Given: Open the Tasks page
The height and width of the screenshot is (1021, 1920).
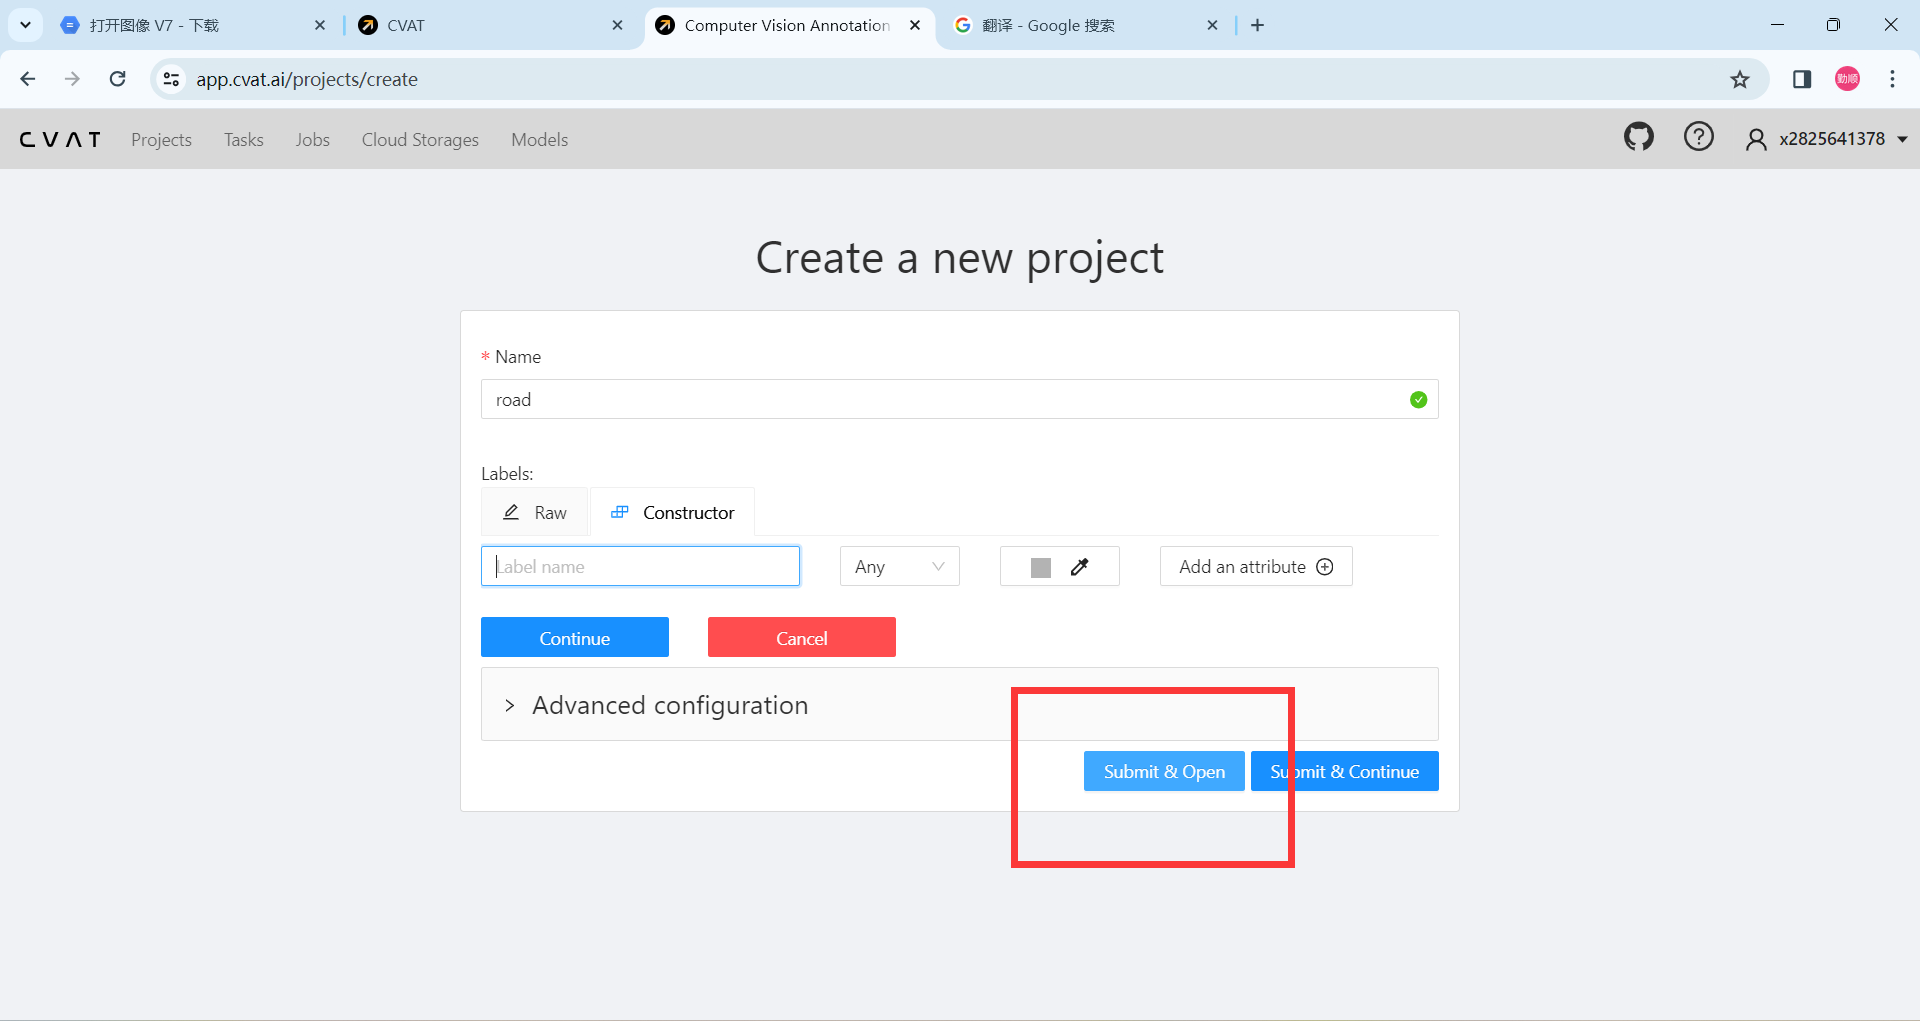Looking at the screenshot, I should coord(244,140).
